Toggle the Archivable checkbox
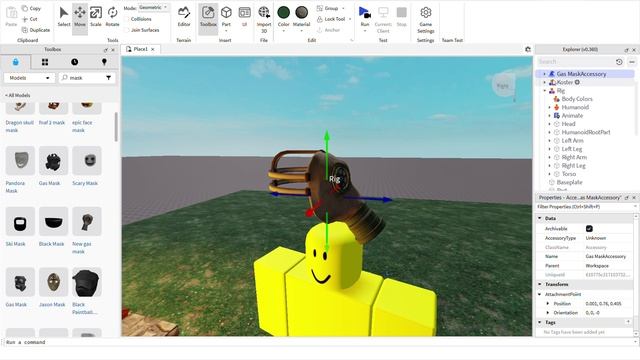 589,229
